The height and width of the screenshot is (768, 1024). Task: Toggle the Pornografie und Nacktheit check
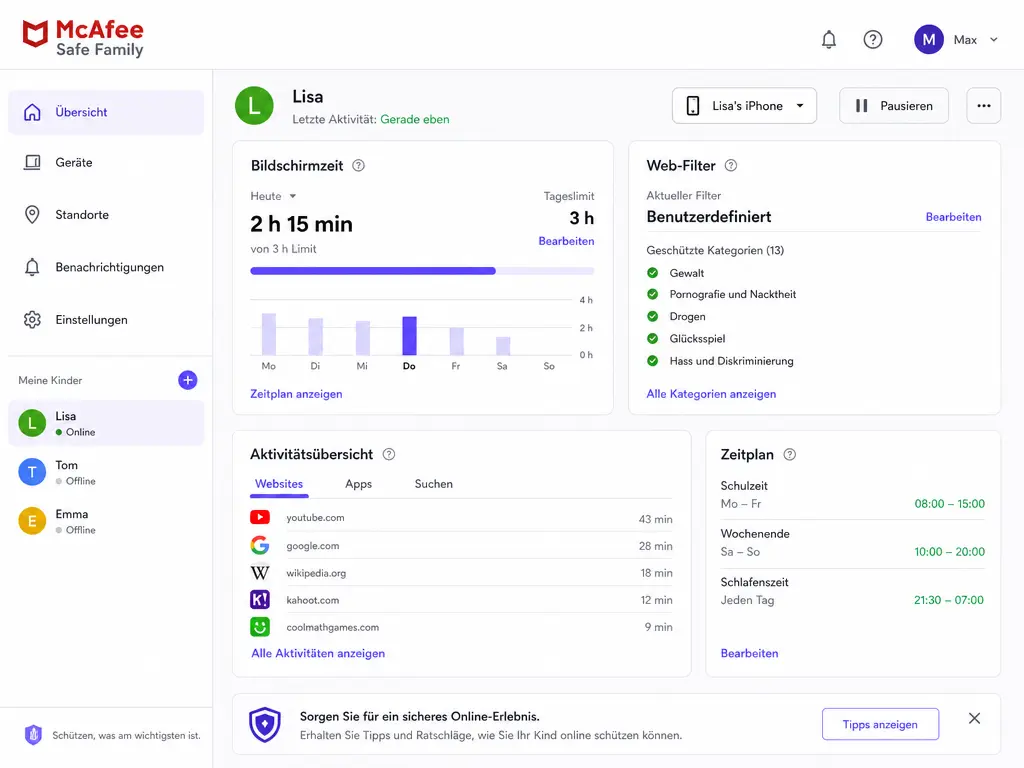click(652, 295)
